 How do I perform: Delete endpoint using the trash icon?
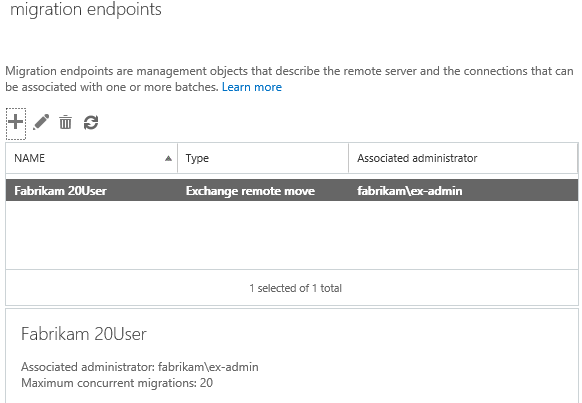point(65,122)
